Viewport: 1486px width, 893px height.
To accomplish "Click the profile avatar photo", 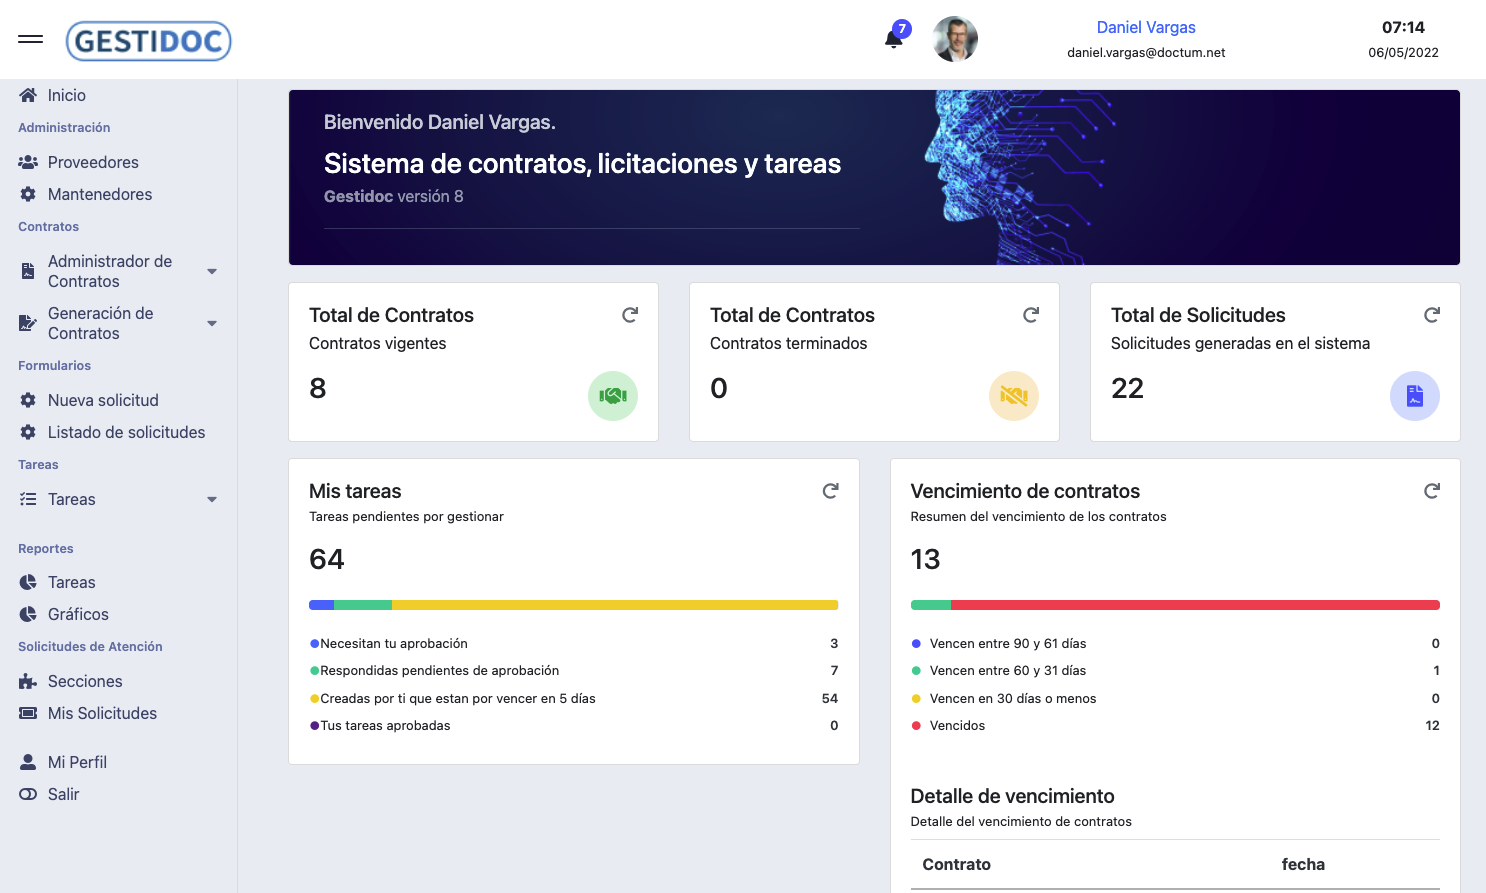I will tap(955, 39).
